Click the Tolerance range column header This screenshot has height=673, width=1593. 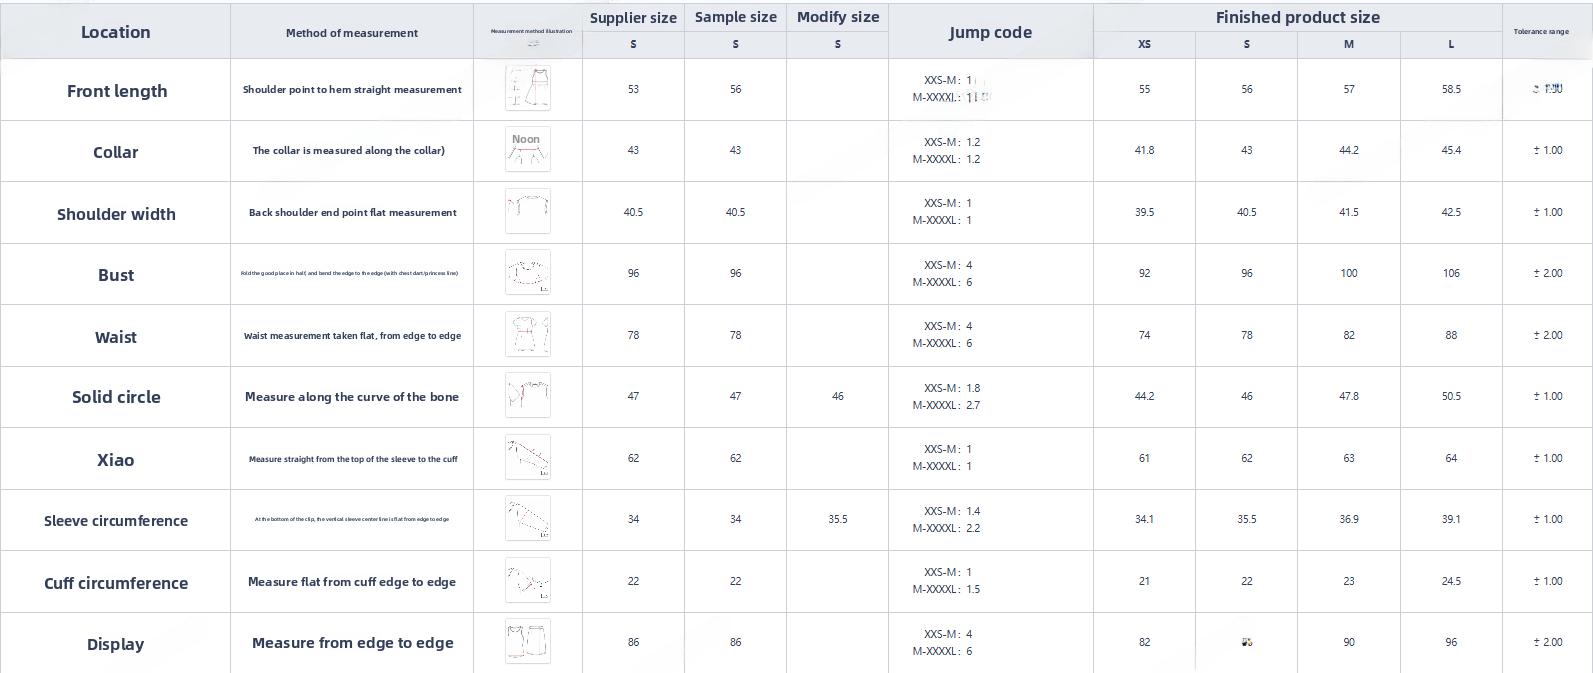click(x=1541, y=32)
